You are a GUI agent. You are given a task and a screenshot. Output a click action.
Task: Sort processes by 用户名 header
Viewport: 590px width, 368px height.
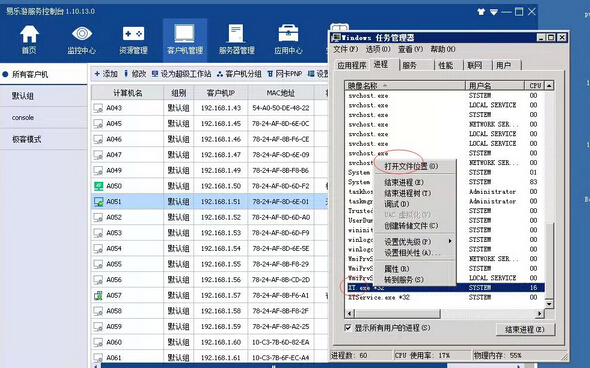coord(495,86)
